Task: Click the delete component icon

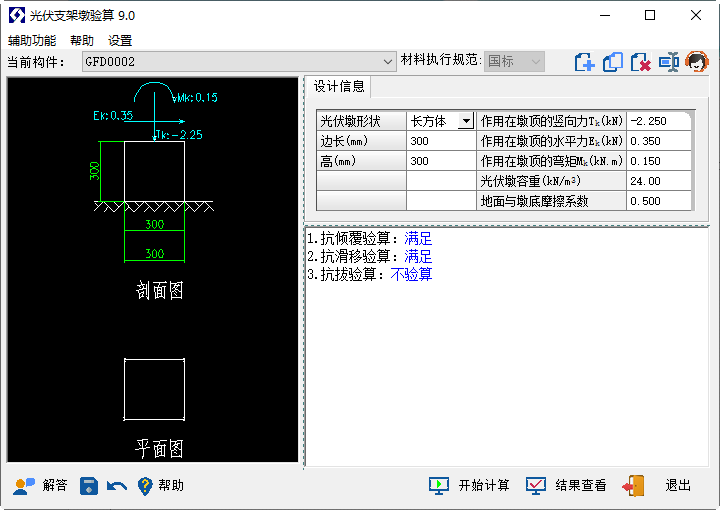Action: tap(641, 62)
